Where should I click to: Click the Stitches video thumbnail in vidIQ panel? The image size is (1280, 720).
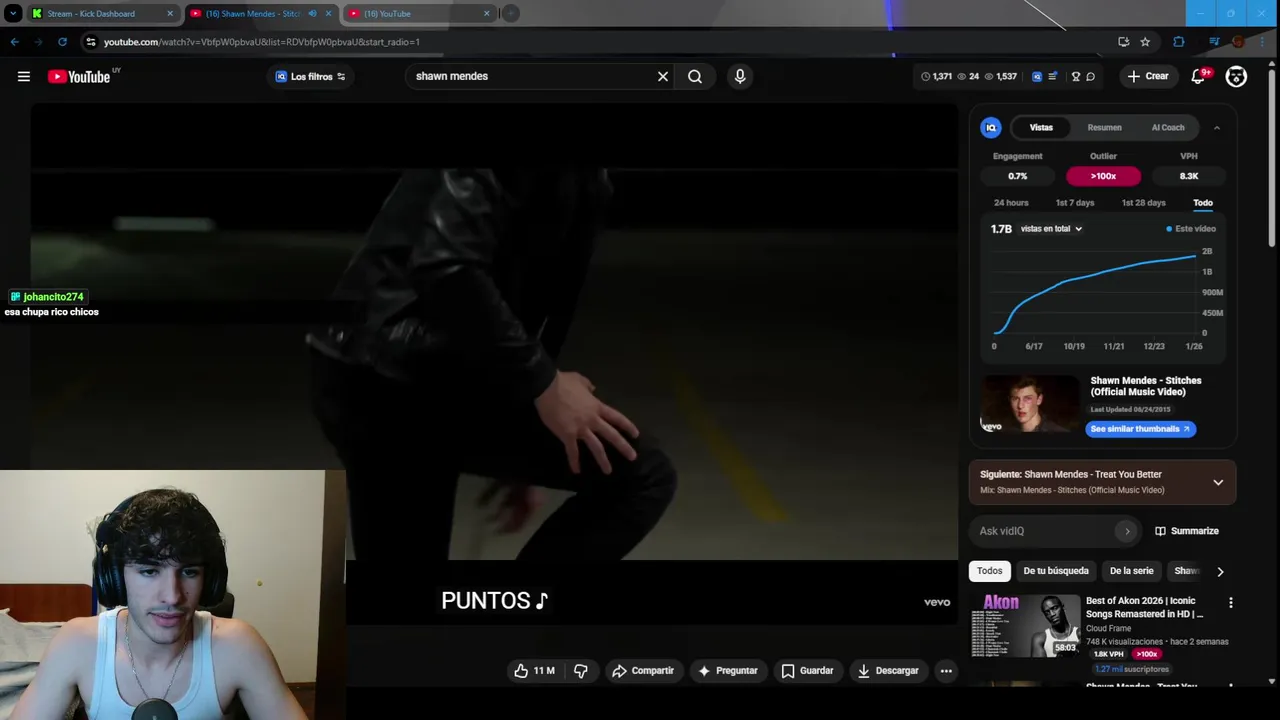1030,404
